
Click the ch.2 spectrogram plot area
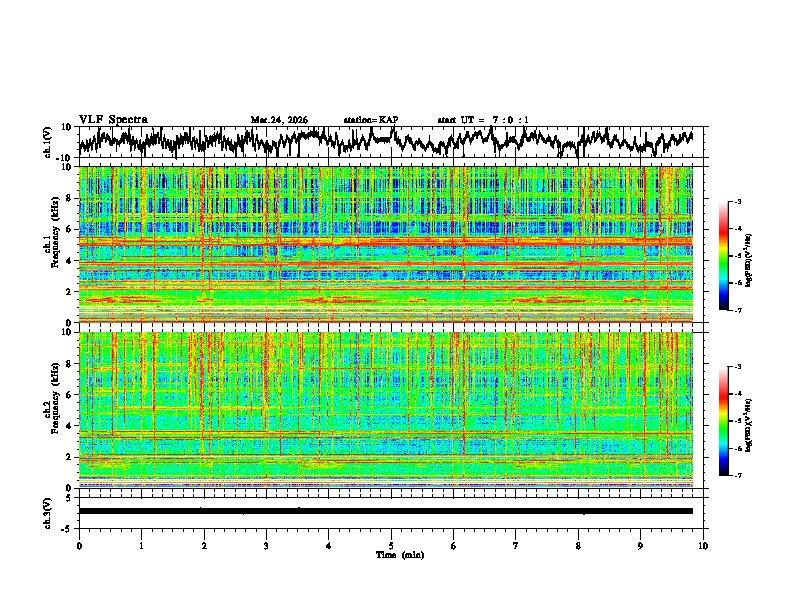(x=386, y=410)
